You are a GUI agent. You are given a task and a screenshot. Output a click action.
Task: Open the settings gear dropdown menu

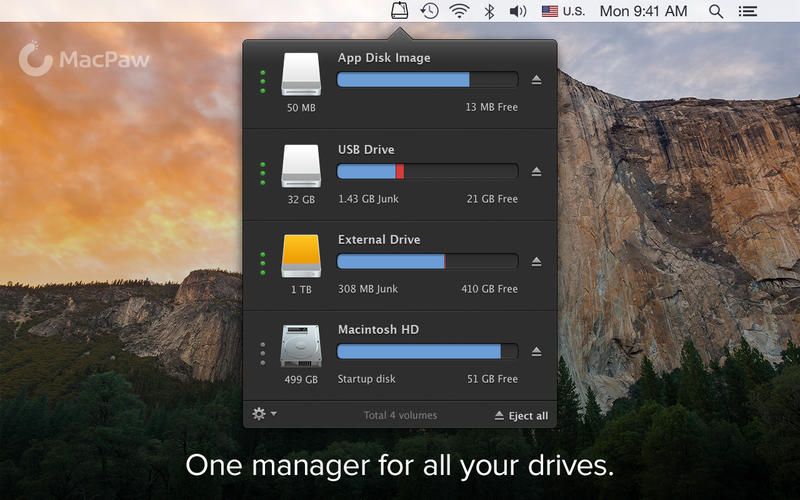click(264, 414)
